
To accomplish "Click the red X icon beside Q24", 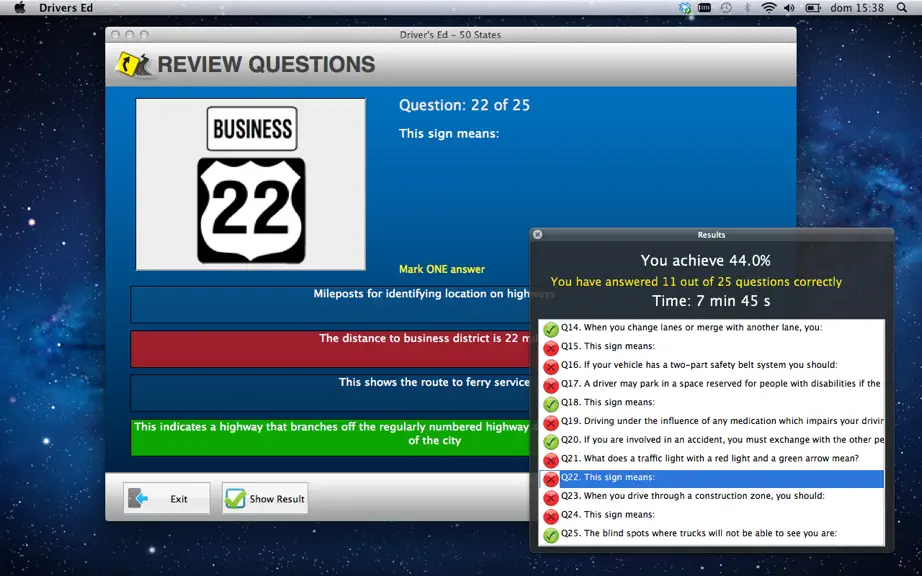I will pos(550,516).
